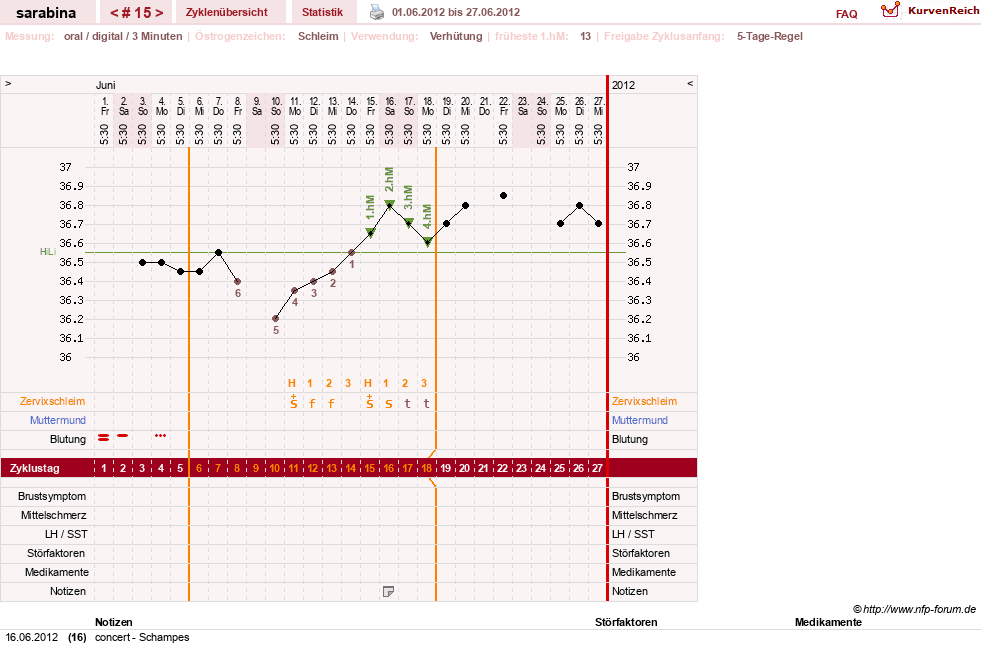Click the temperature point on day 7
The image size is (981, 661).
[x=218, y=253]
